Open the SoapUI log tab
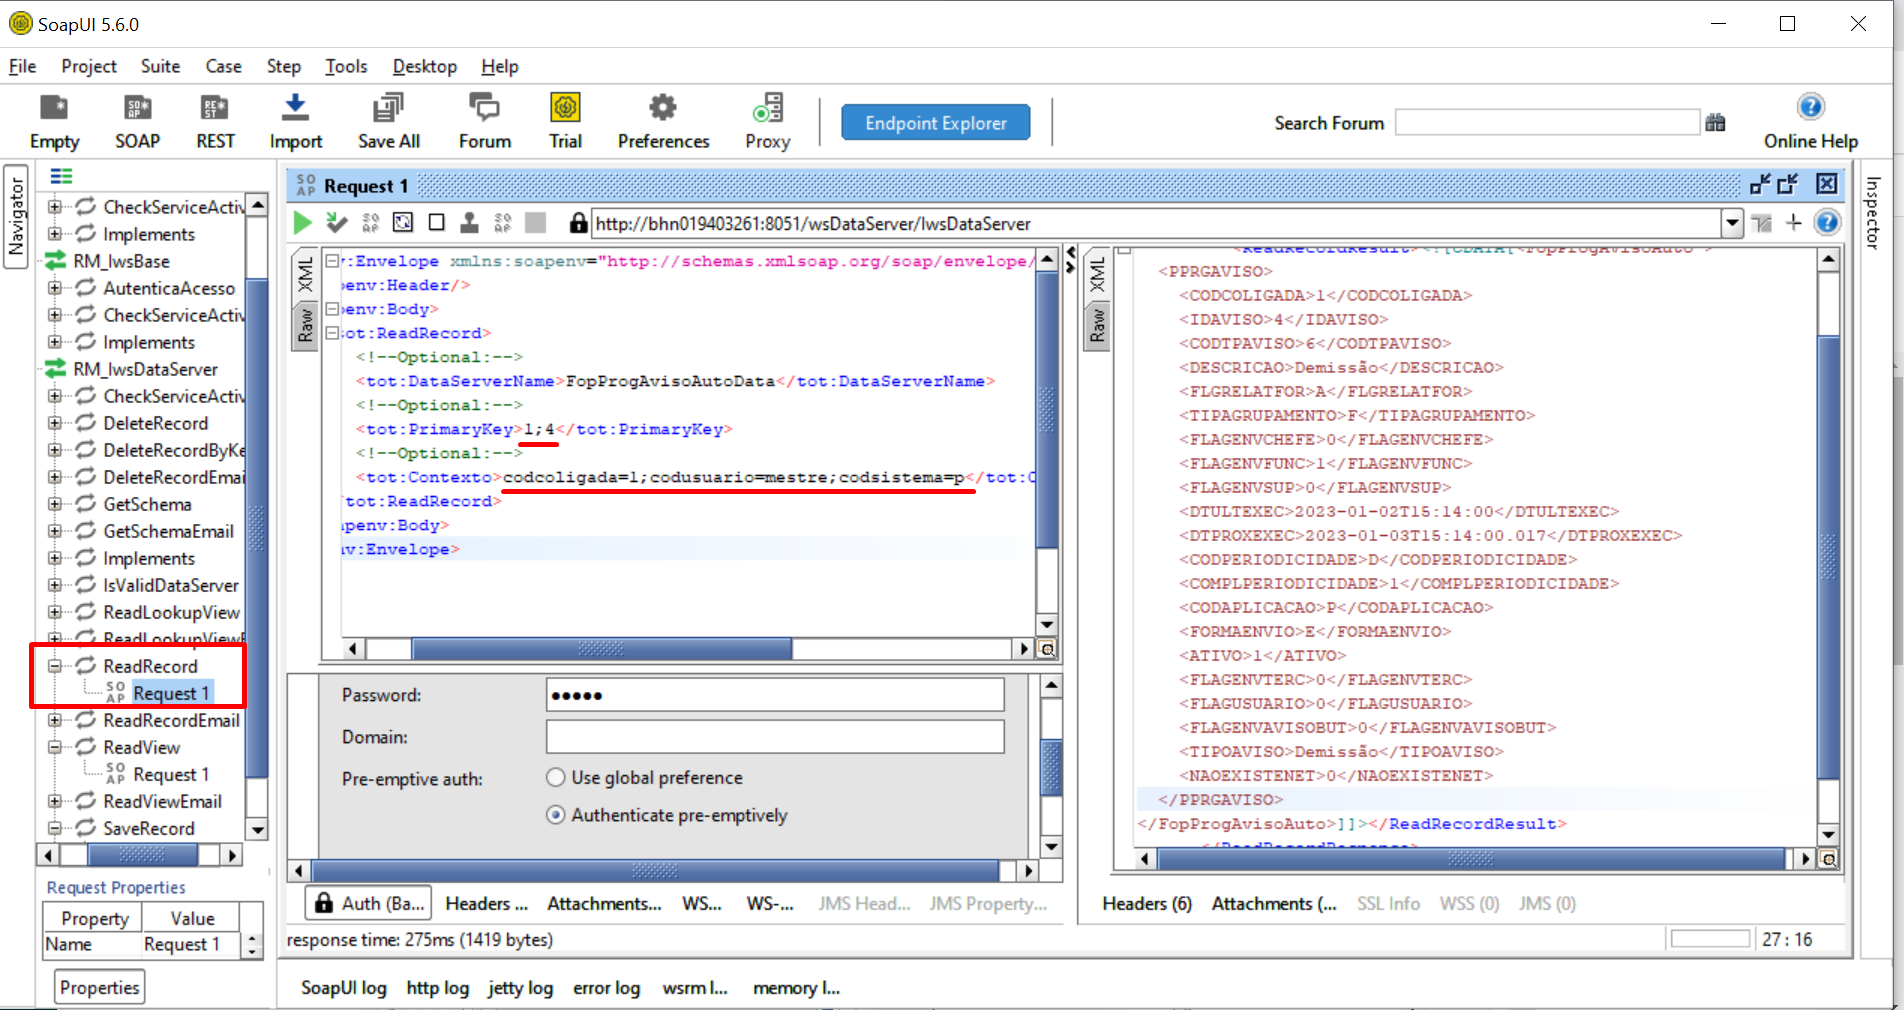Viewport: 1904px width, 1010px height. pyautogui.click(x=343, y=988)
